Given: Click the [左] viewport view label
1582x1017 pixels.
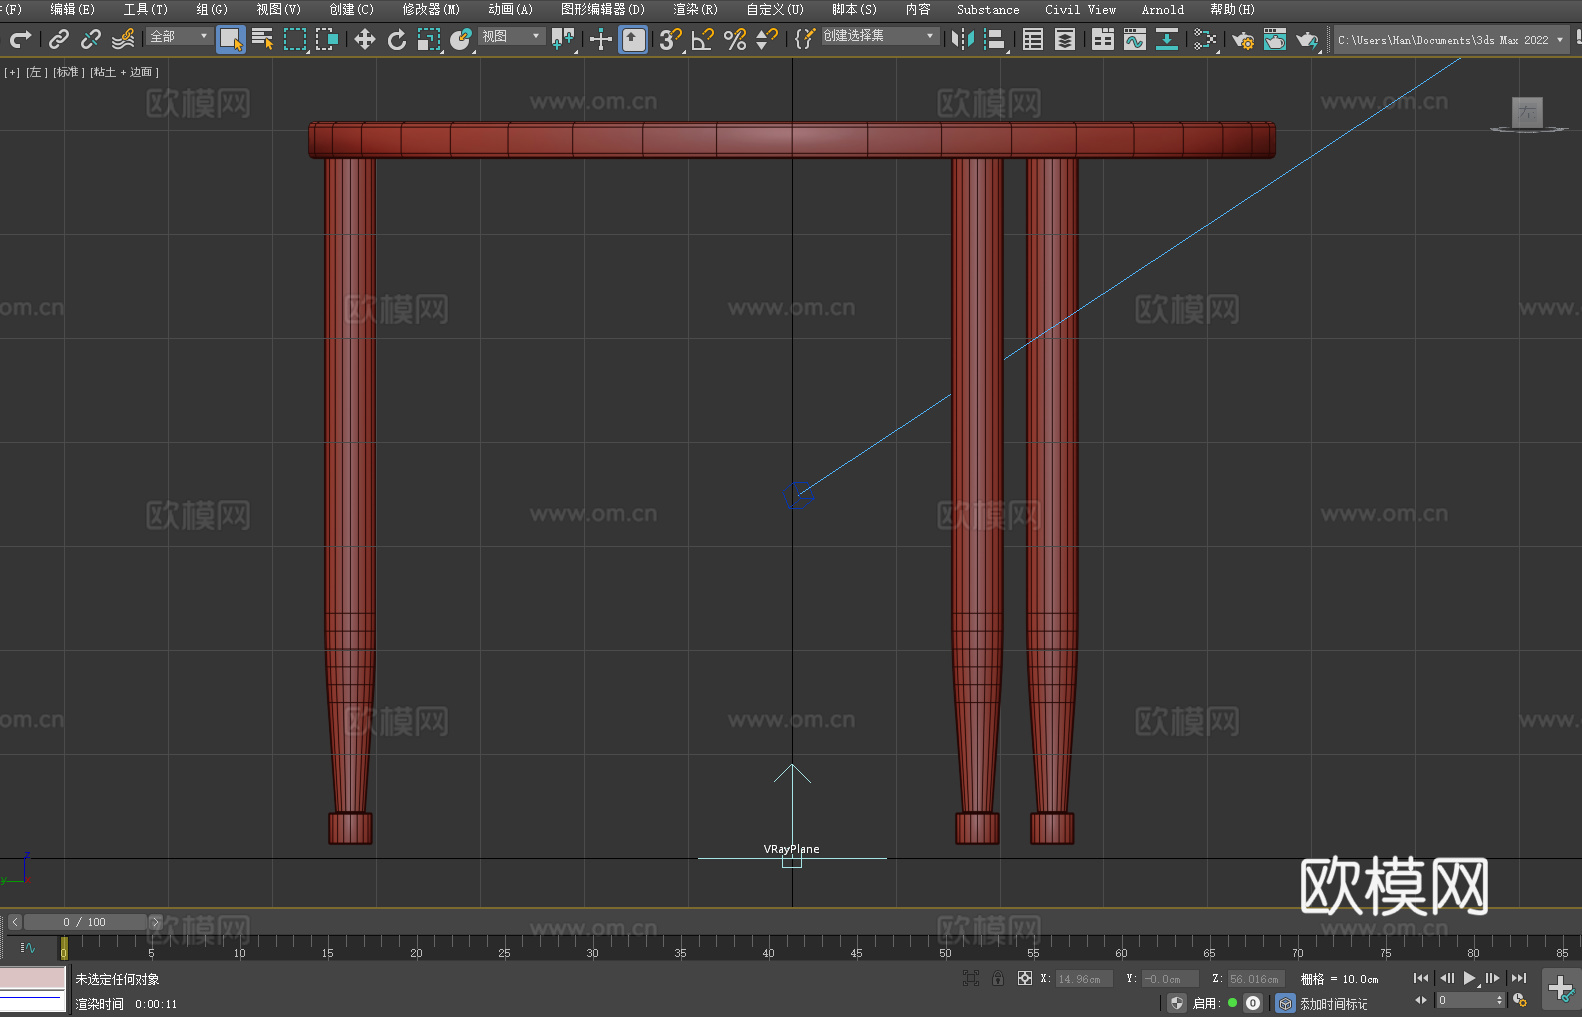Looking at the screenshot, I should [37, 72].
